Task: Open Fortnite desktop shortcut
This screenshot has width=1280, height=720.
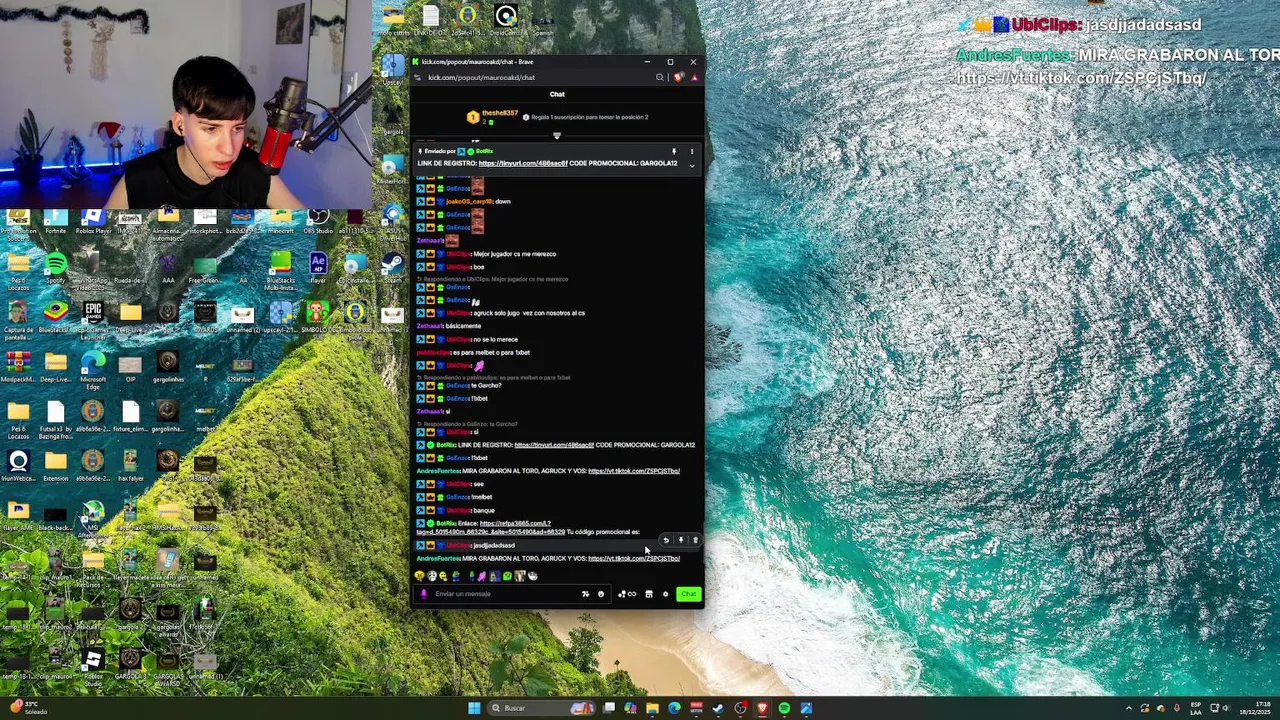Action: 56,218
